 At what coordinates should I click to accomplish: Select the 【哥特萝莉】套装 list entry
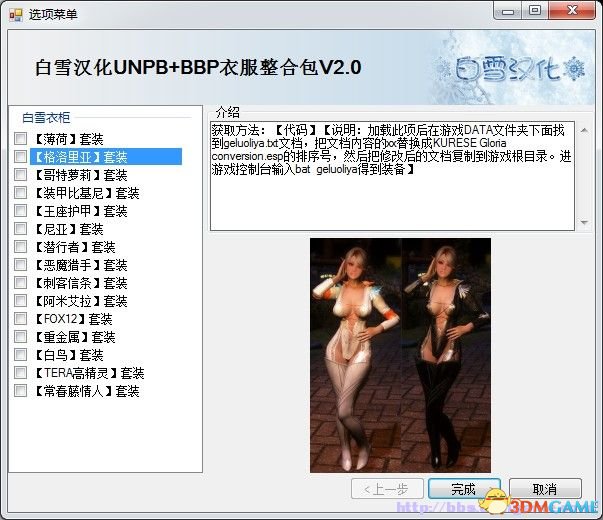click(80, 175)
